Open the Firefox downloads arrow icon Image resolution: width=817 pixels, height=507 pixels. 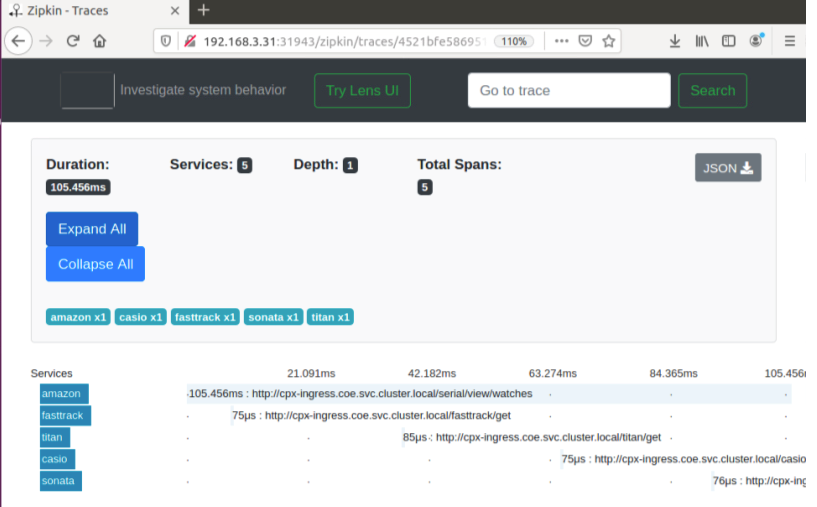[x=675, y=42]
